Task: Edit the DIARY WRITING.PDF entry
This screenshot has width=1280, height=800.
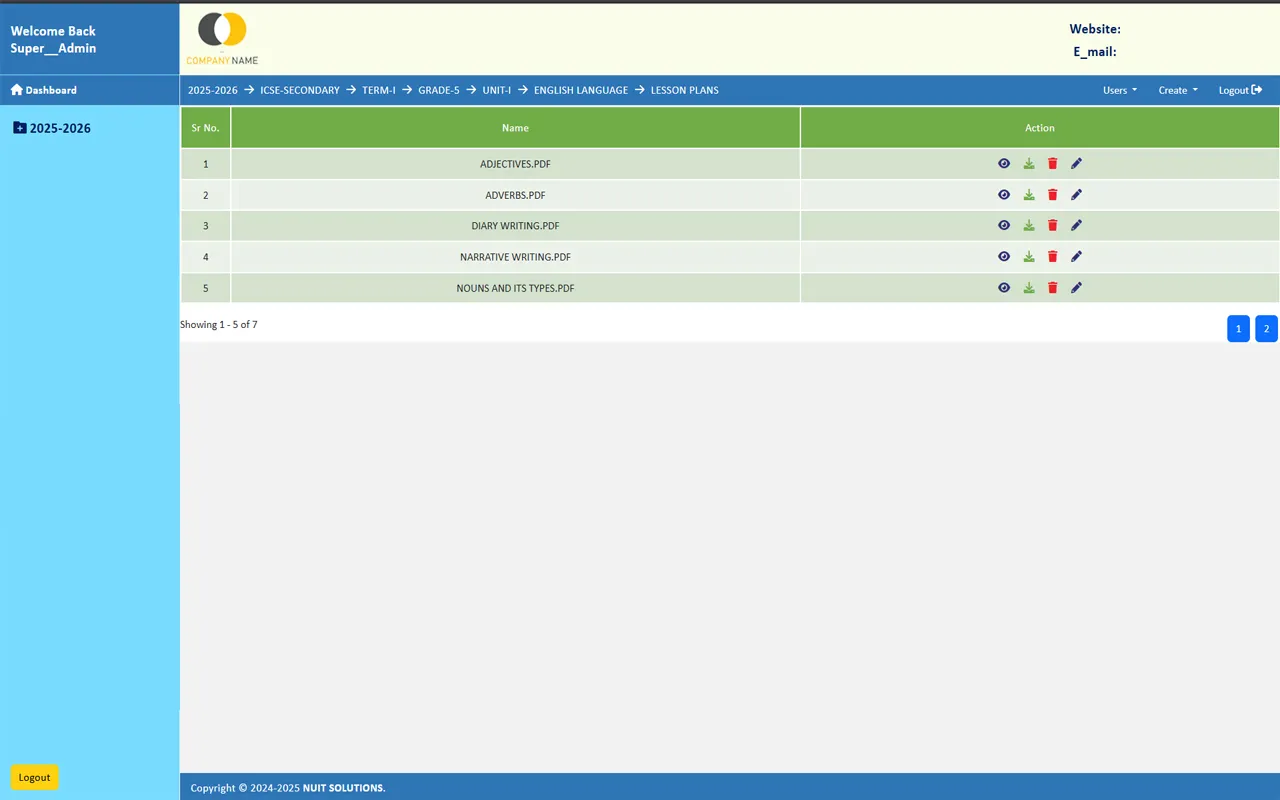Action: [1076, 226]
